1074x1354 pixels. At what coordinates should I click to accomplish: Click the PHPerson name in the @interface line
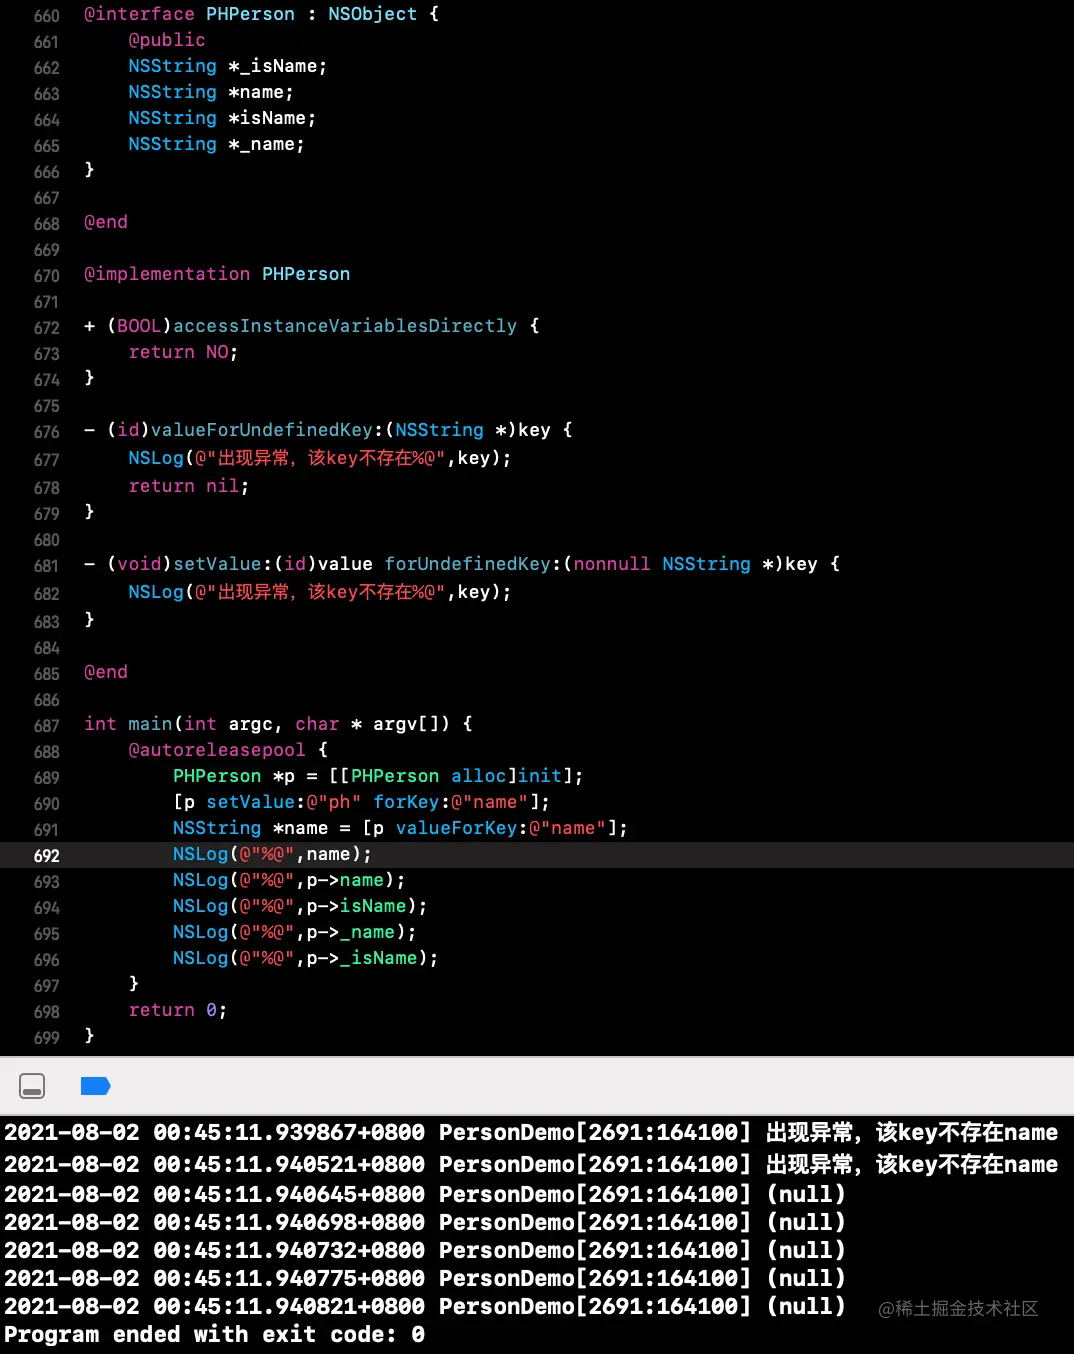click(250, 14)
